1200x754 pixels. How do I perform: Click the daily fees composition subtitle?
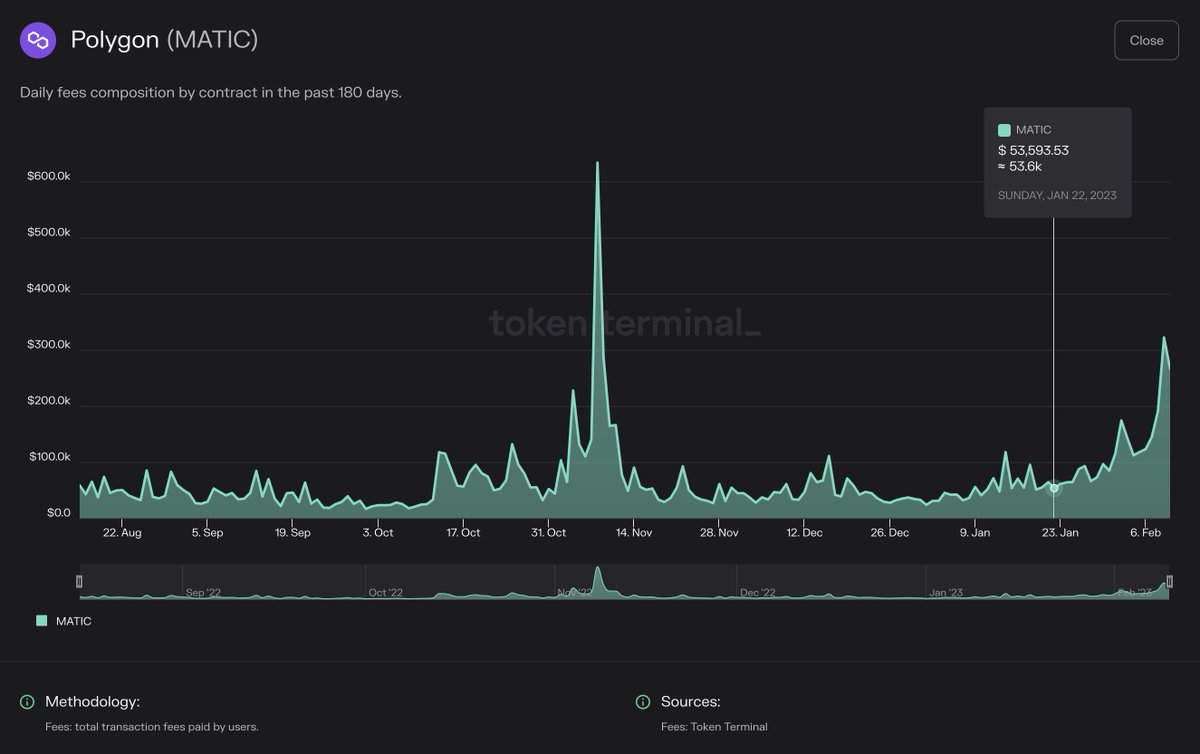211,93
